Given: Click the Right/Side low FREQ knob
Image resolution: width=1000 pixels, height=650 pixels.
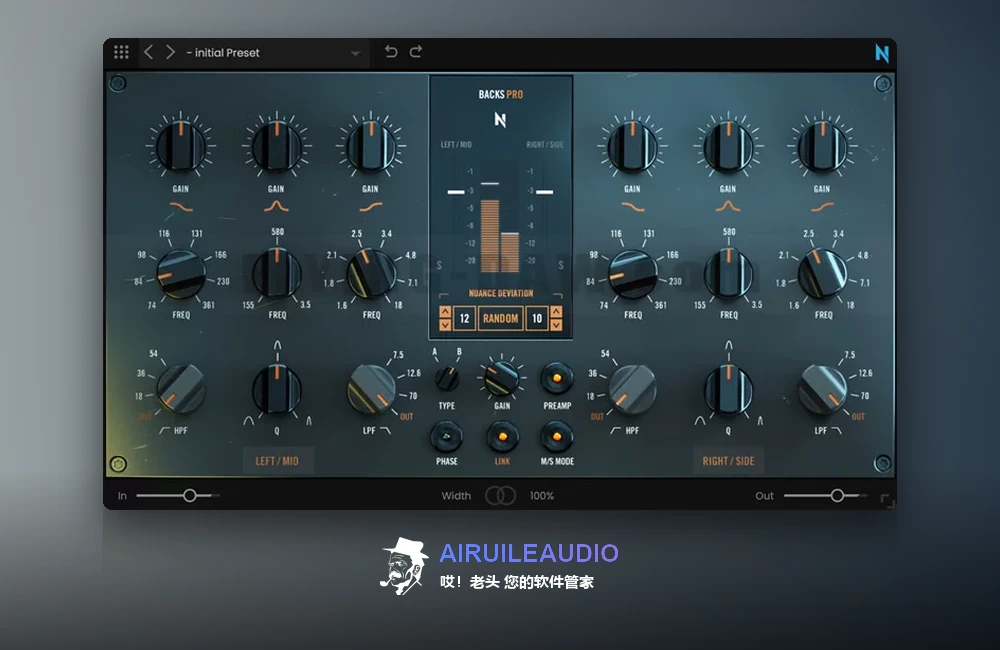Looking at the screenshot, I should click(x=632, y=274).
